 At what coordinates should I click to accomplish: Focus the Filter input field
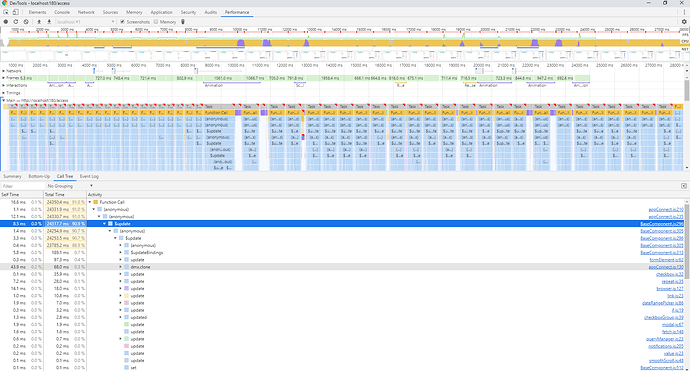pyautogui.click(x=22, y=186)
